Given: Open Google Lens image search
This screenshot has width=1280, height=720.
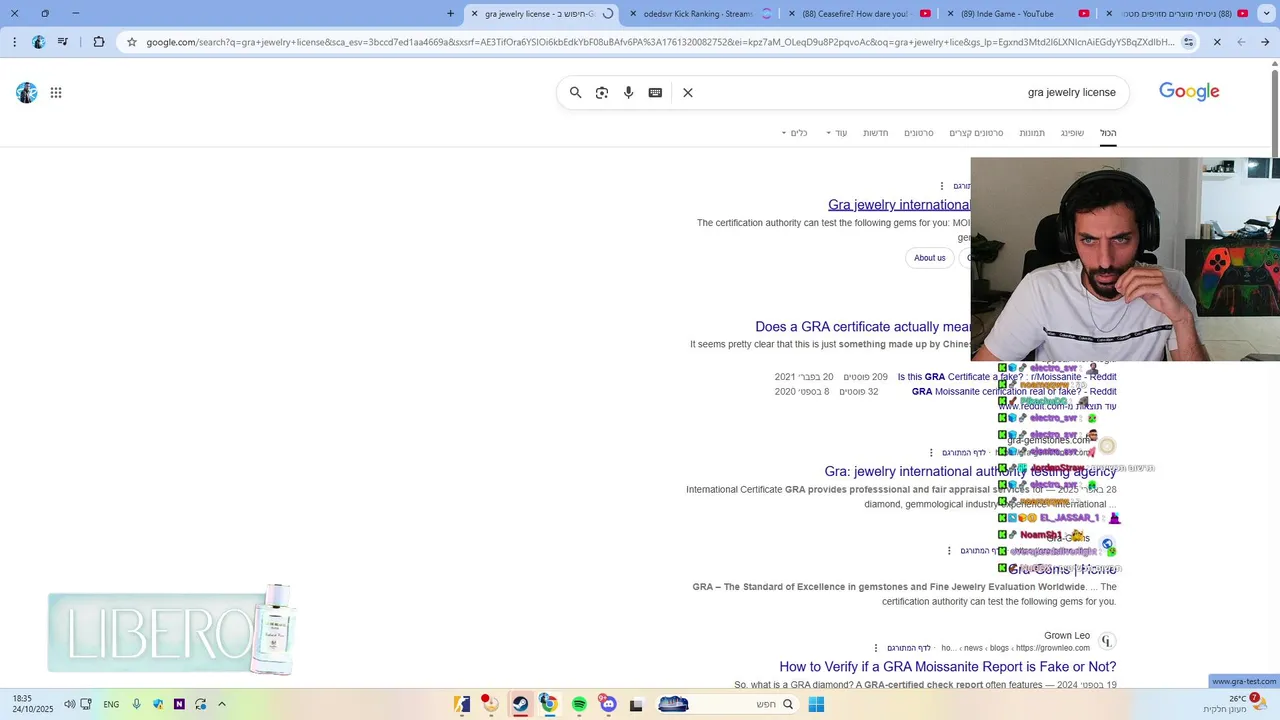Looking at the screenshot, I should 602,92.
